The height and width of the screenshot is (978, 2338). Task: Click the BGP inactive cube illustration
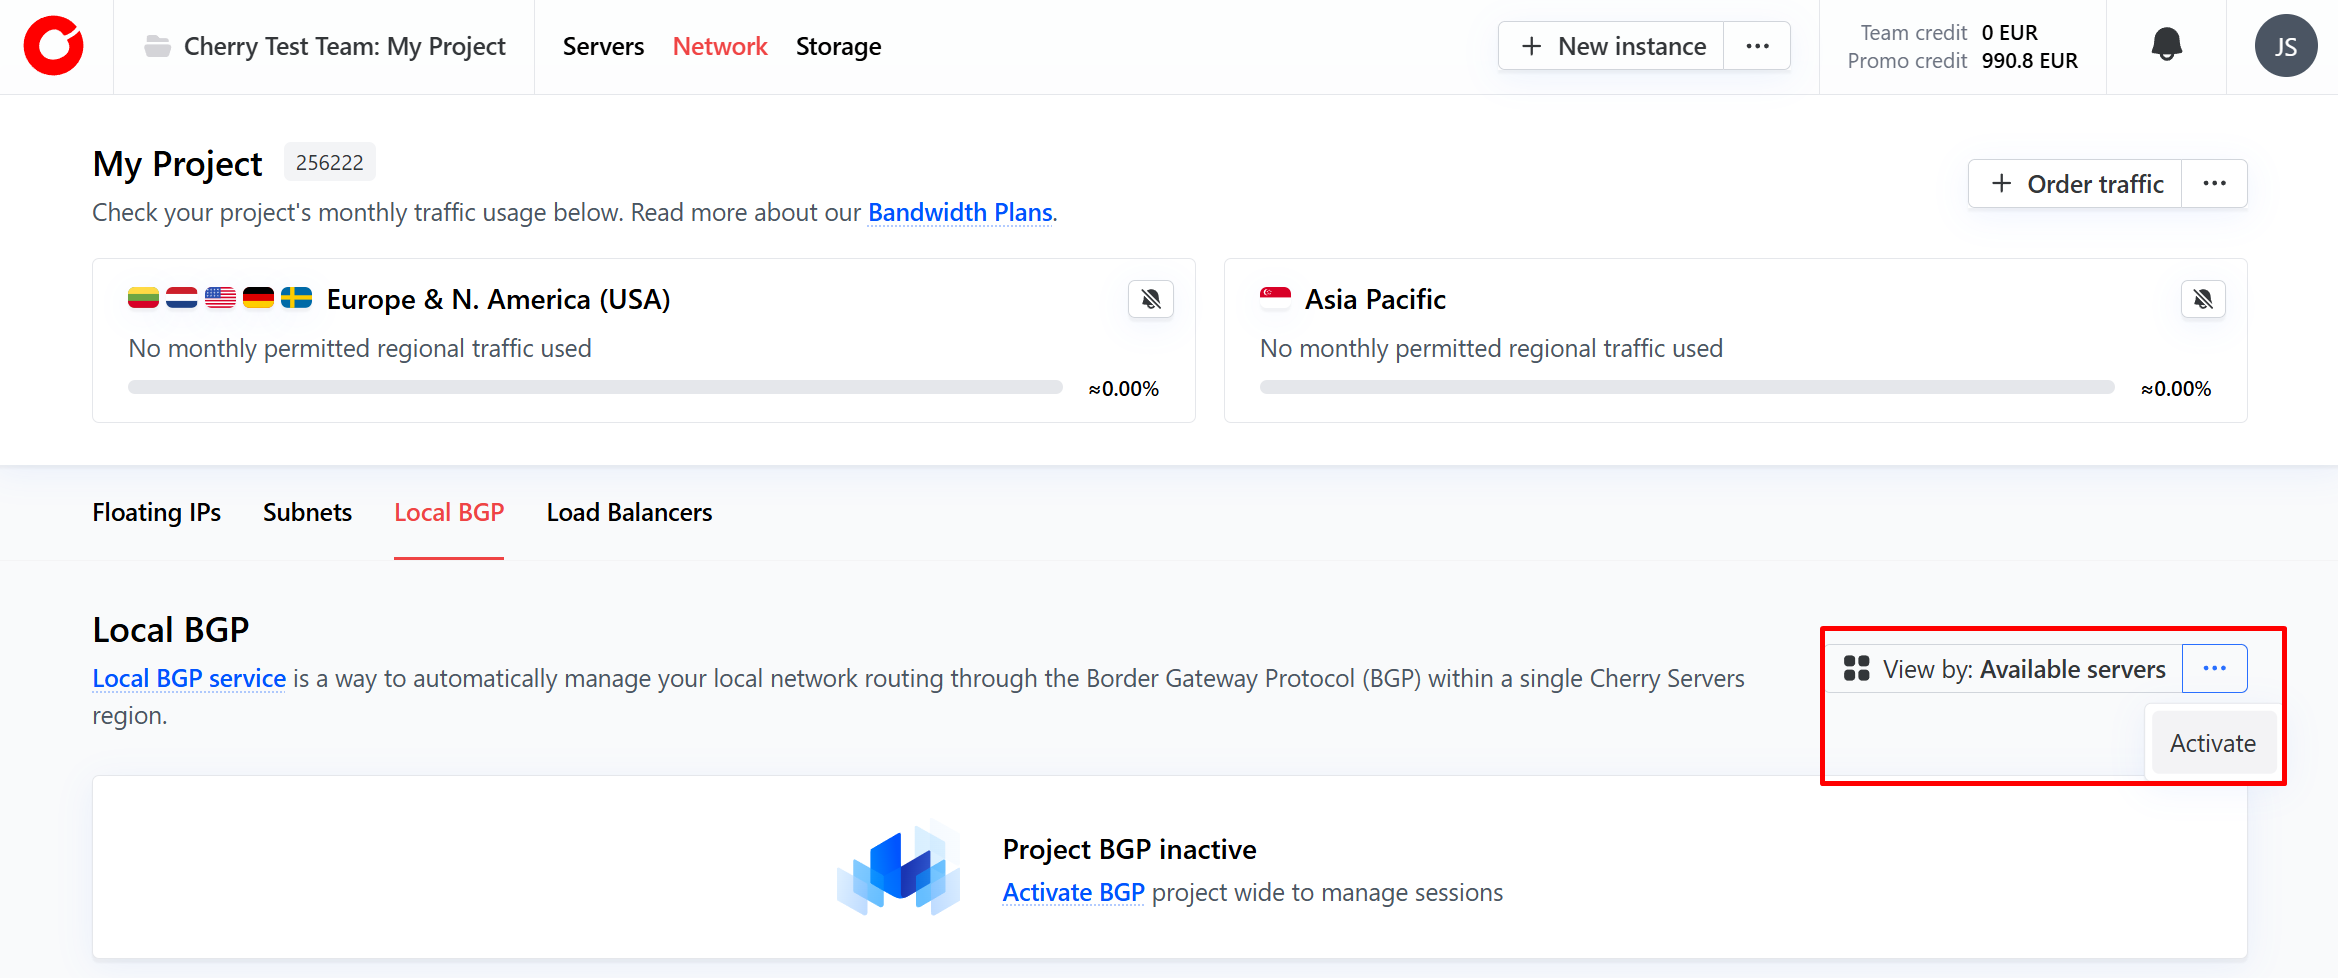(x=899, y=869)
